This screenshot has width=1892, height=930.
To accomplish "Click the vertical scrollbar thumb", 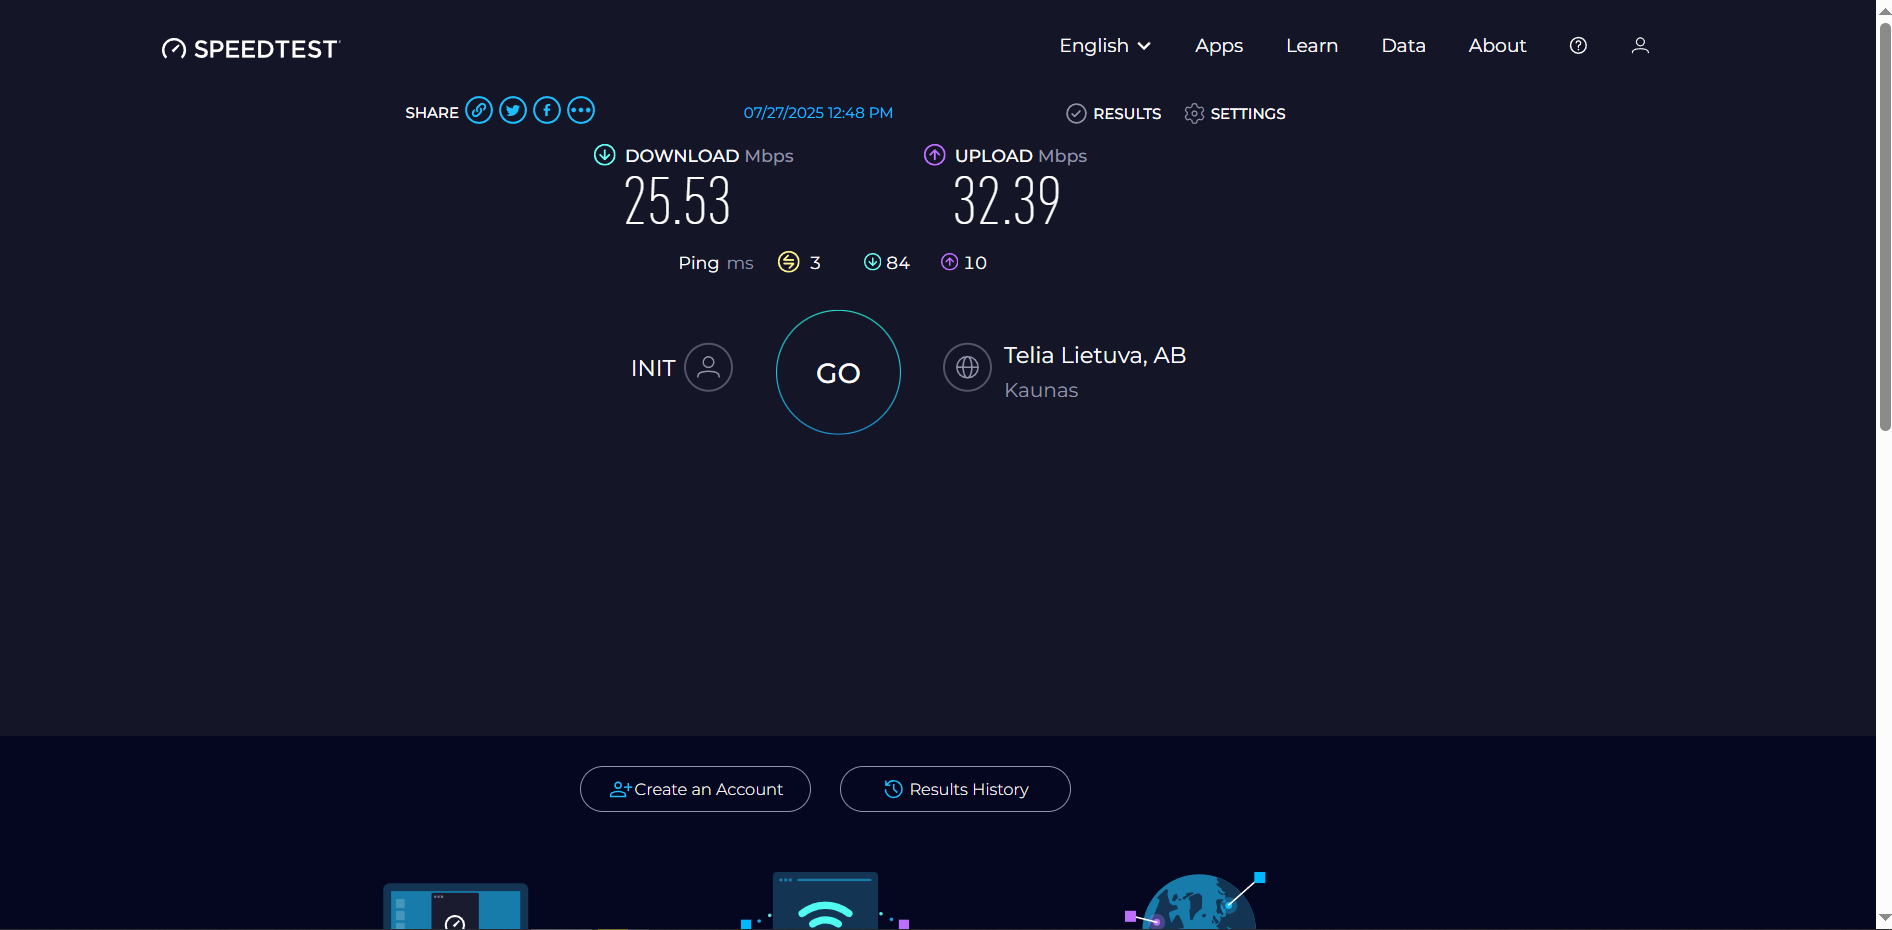I will pos(1885,226).
